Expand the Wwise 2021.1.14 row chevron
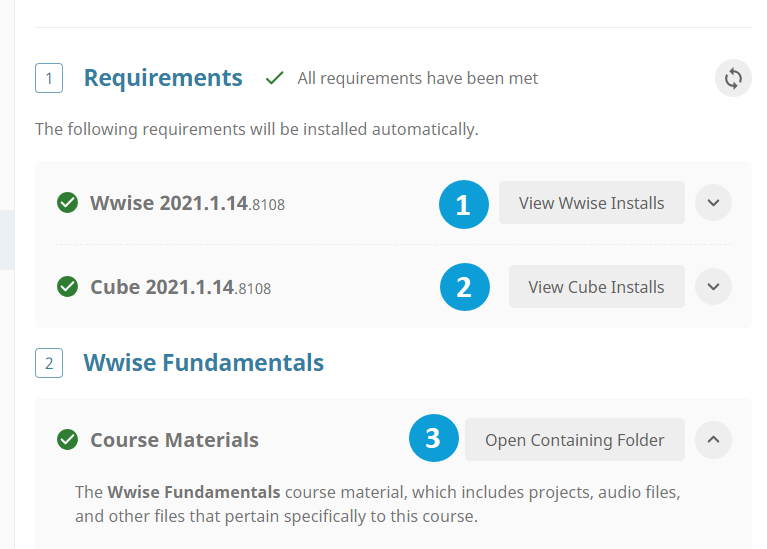767x549 pixels. (713, 203)
